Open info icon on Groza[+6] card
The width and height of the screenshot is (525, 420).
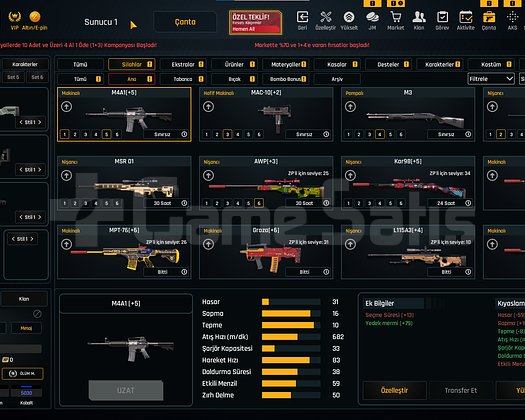click(326, 272)
